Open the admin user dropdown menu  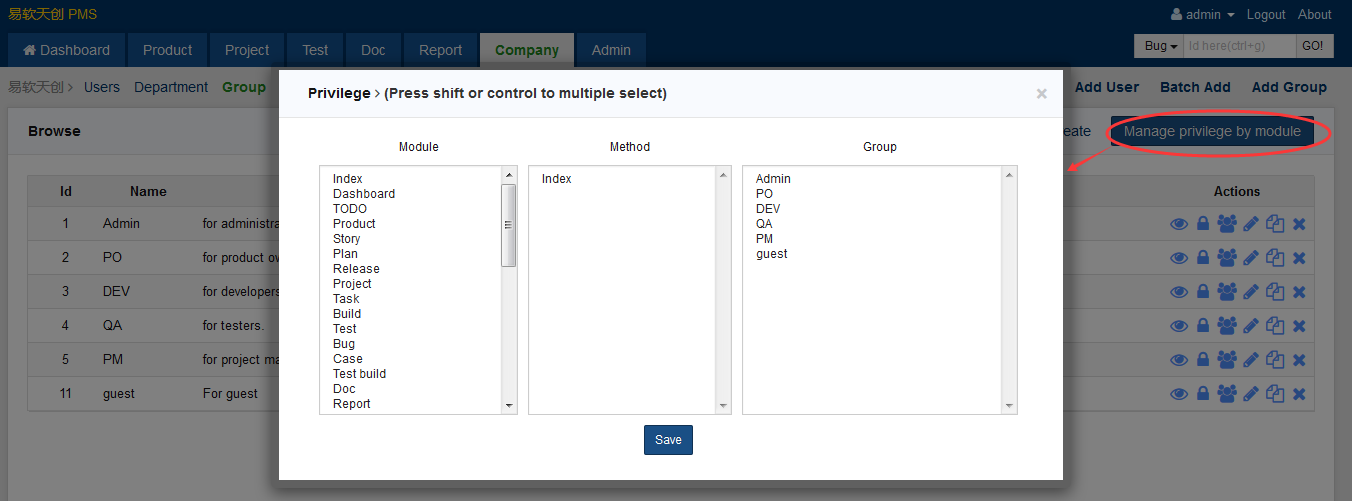(1202, 15)
